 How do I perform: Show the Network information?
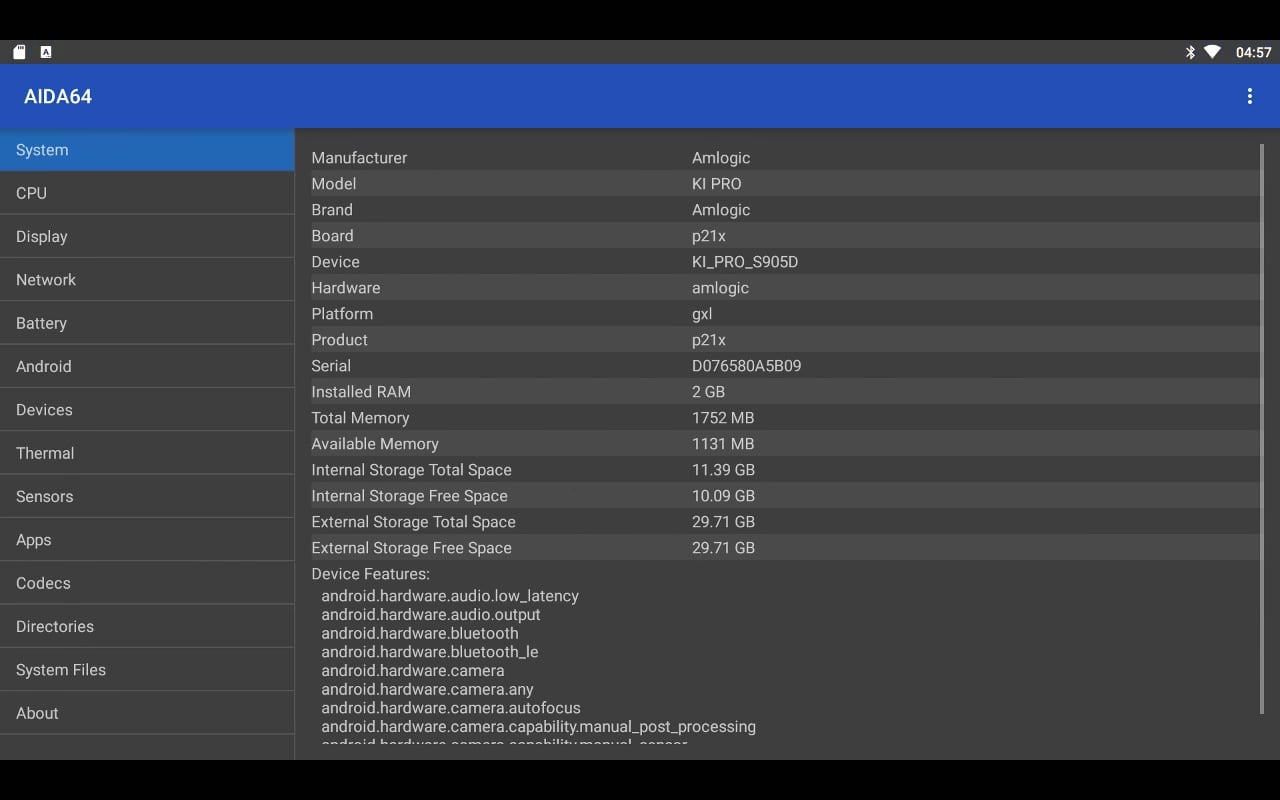[x=147, y=280]
